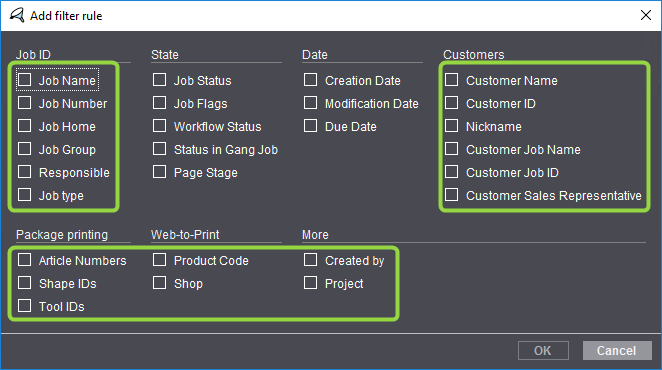Image resolution: width=662 pixels, height=370 pixels.
Task: Enable the Job Name checkbox
Action: pos(24,80)
